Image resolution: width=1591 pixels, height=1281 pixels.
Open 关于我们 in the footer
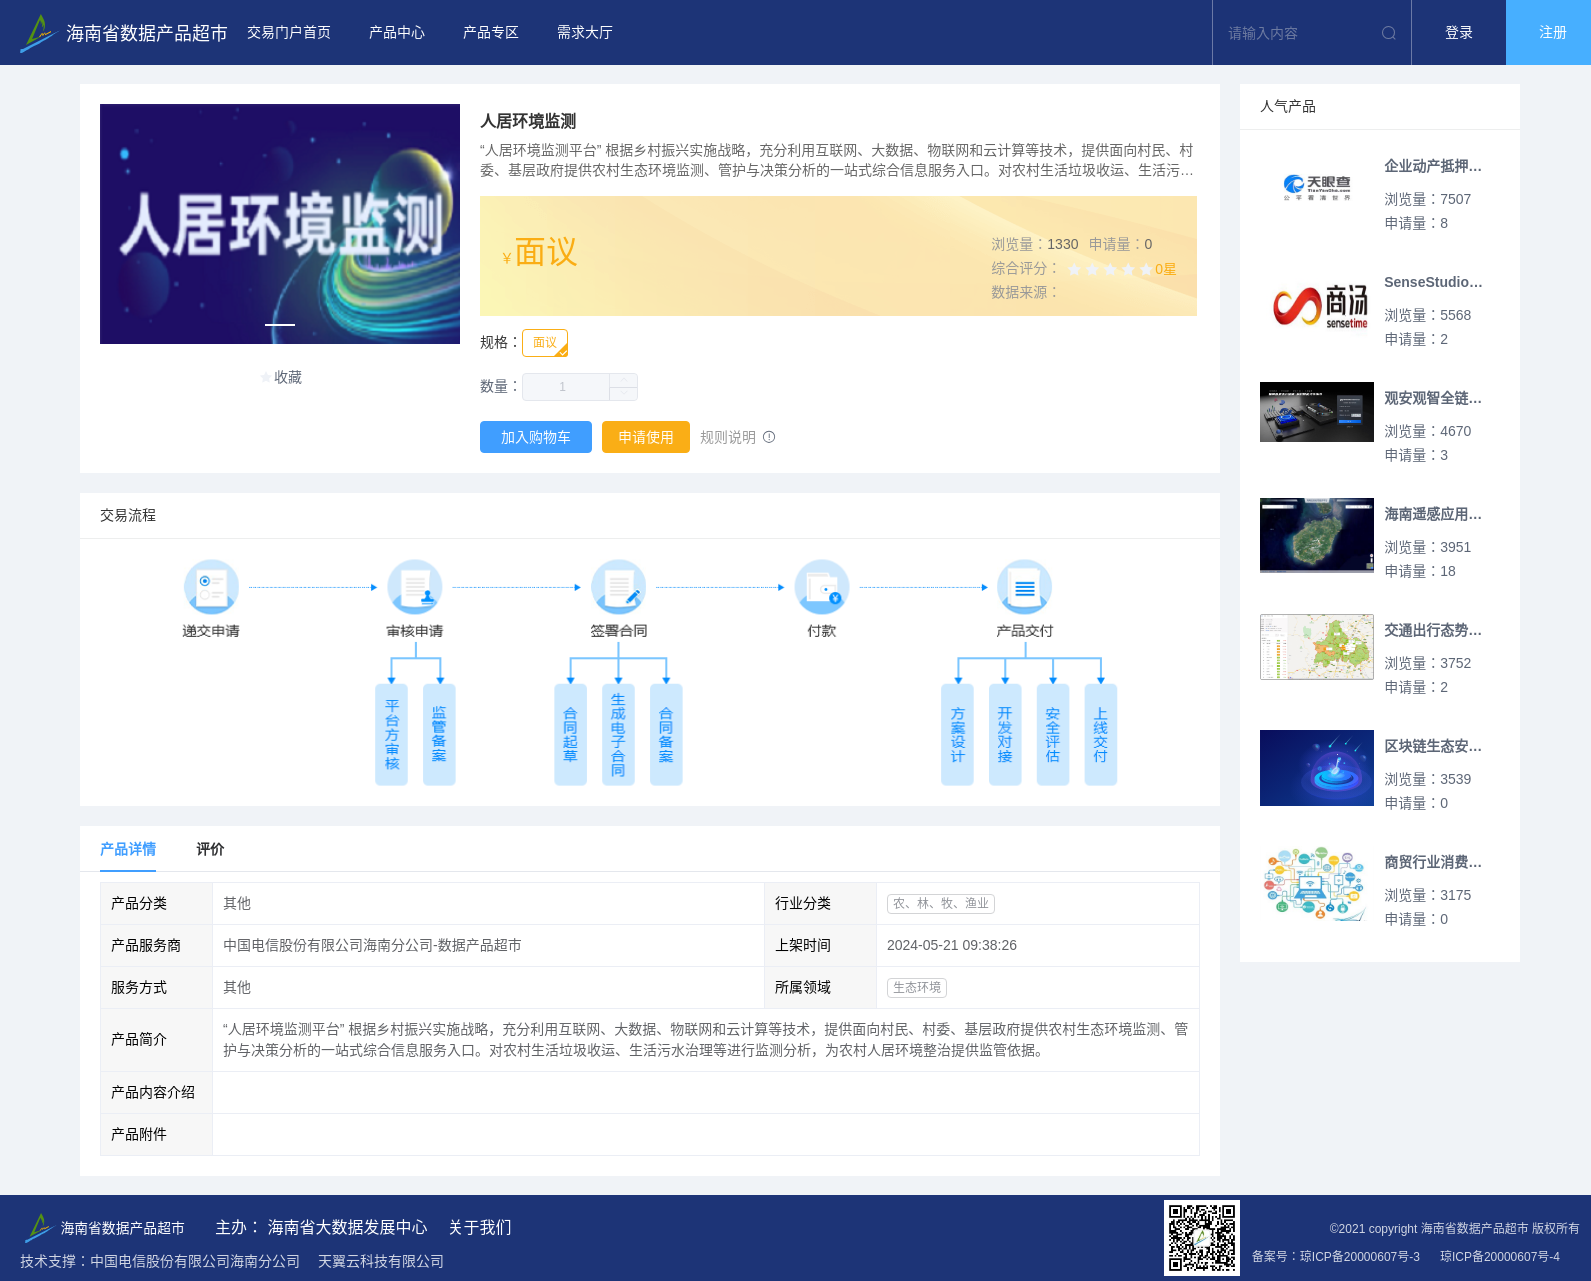[480, 1227]
